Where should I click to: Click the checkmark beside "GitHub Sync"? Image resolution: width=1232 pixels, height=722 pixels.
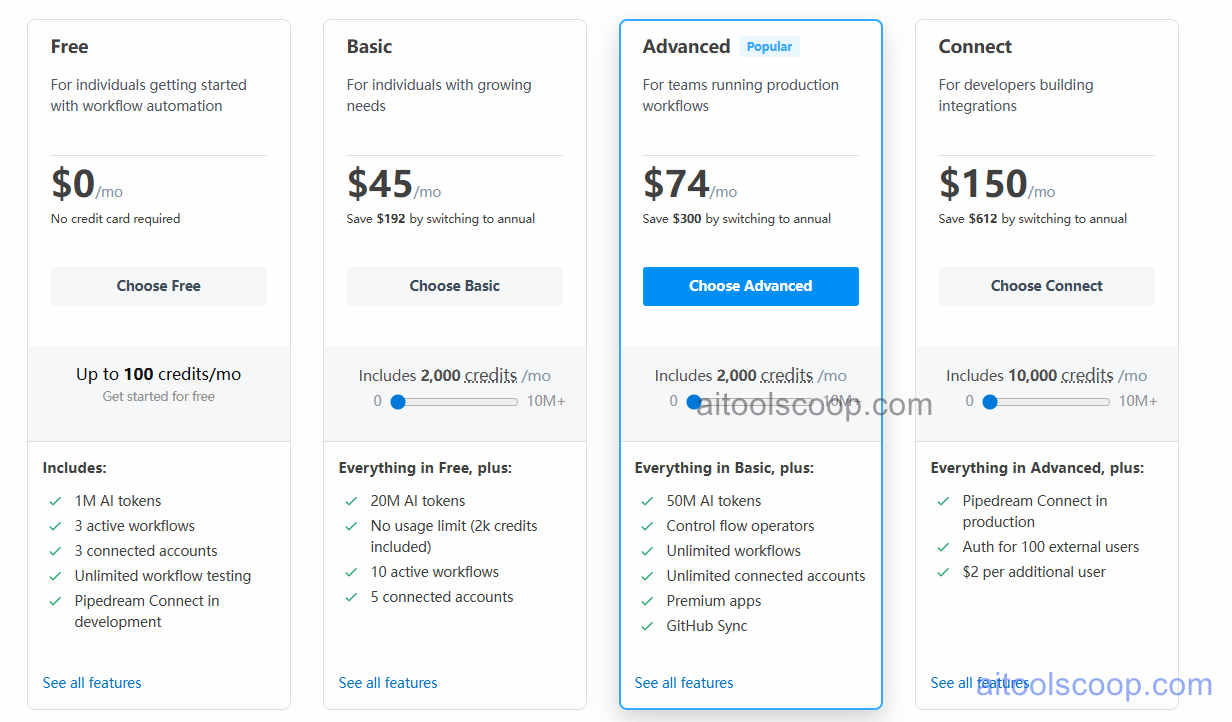(x=646, y=626)
